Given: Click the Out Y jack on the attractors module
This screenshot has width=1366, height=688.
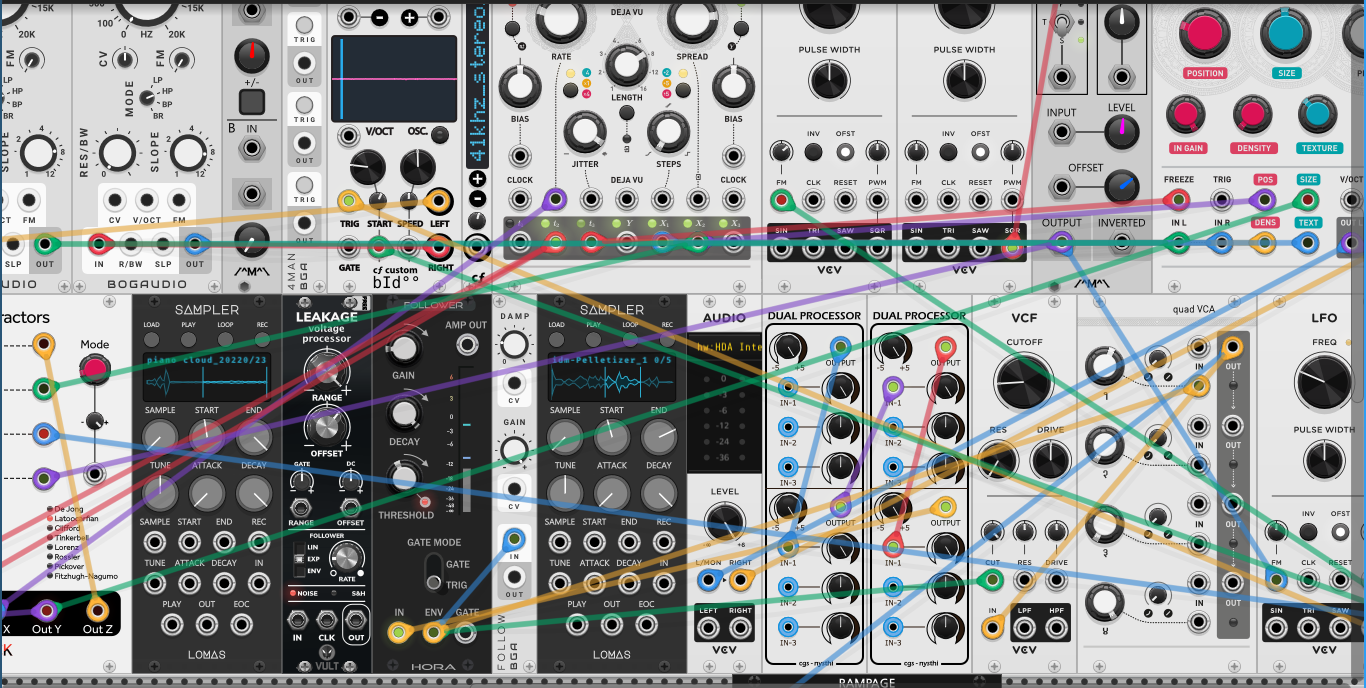Looking at the screenshot, I should (46, 609).
